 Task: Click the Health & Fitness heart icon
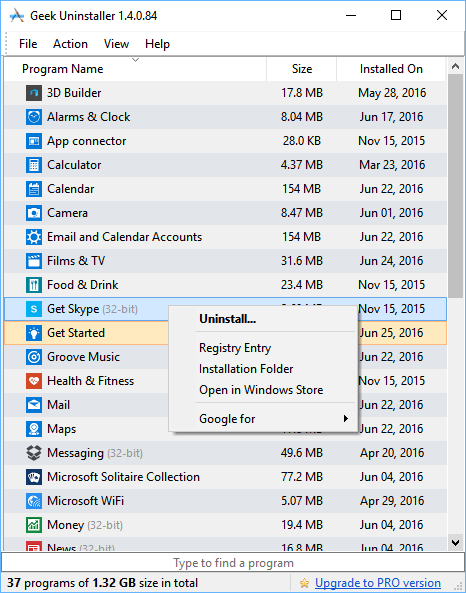[x=34, y=381]
